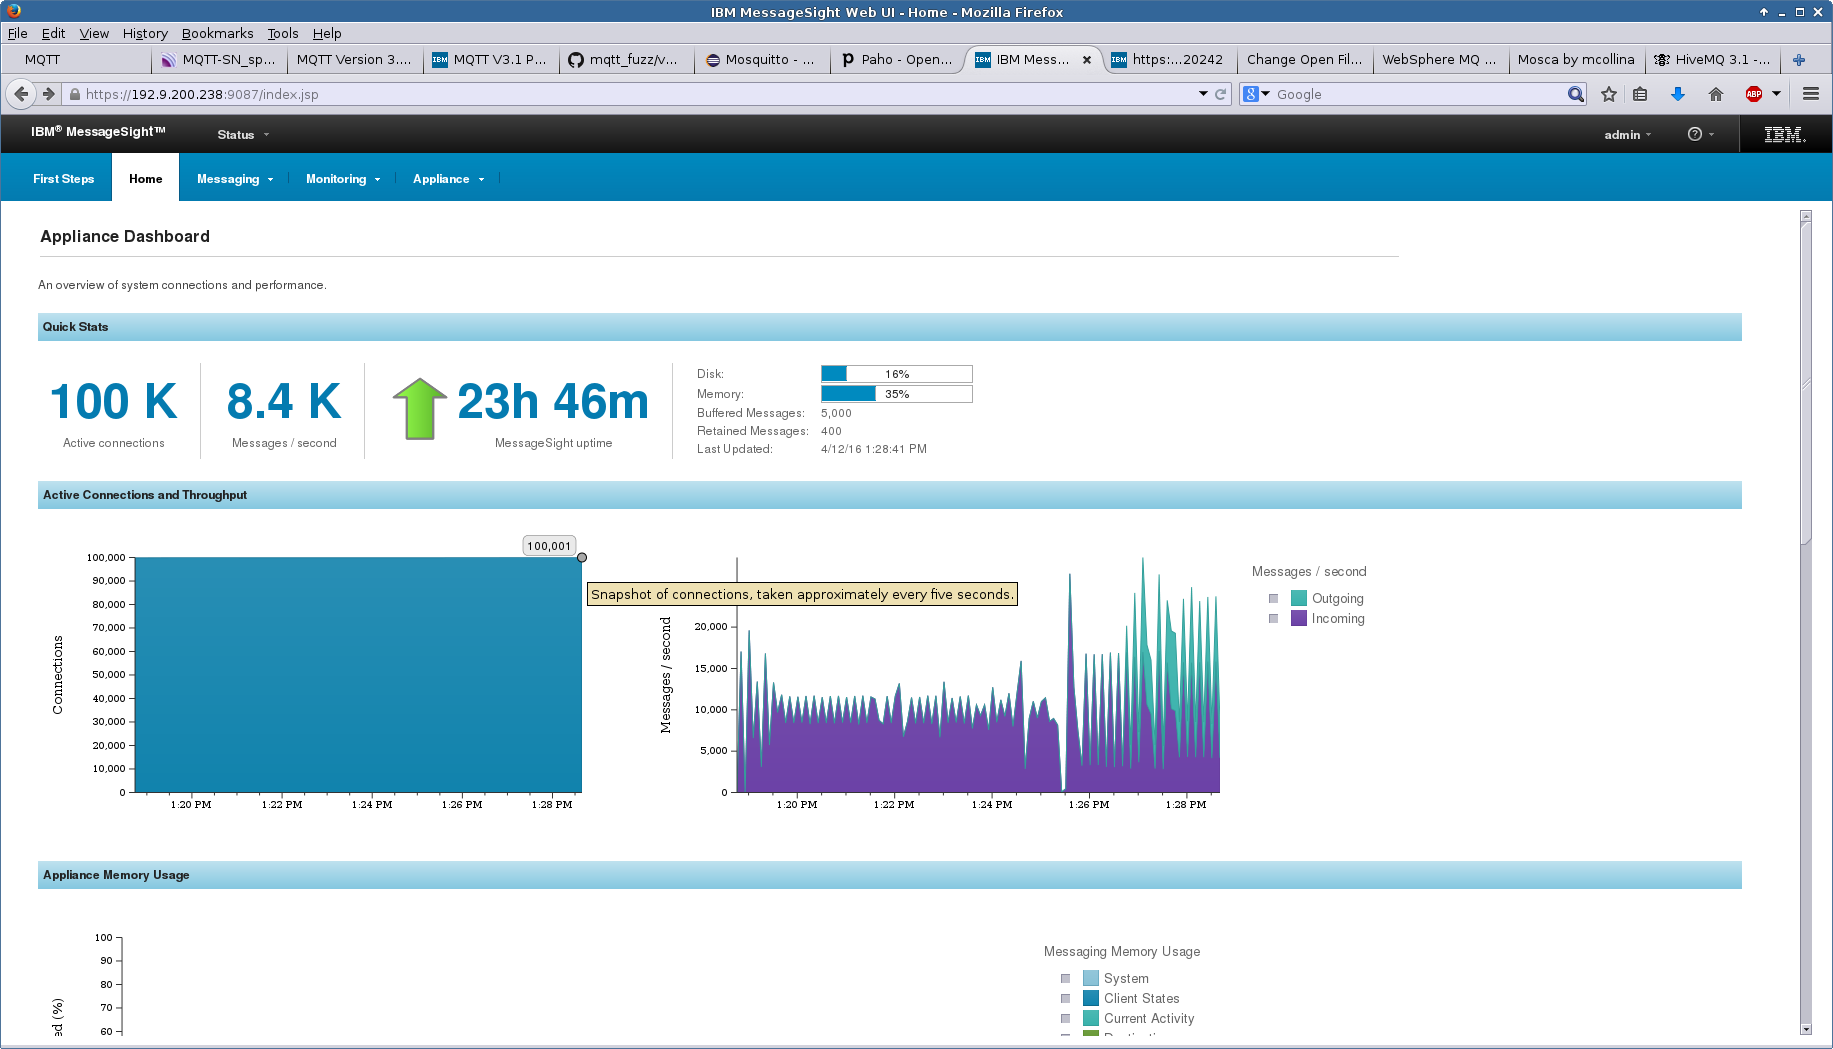
Task: Open the Bookmarks menu
Action: [x=217, y=33]
